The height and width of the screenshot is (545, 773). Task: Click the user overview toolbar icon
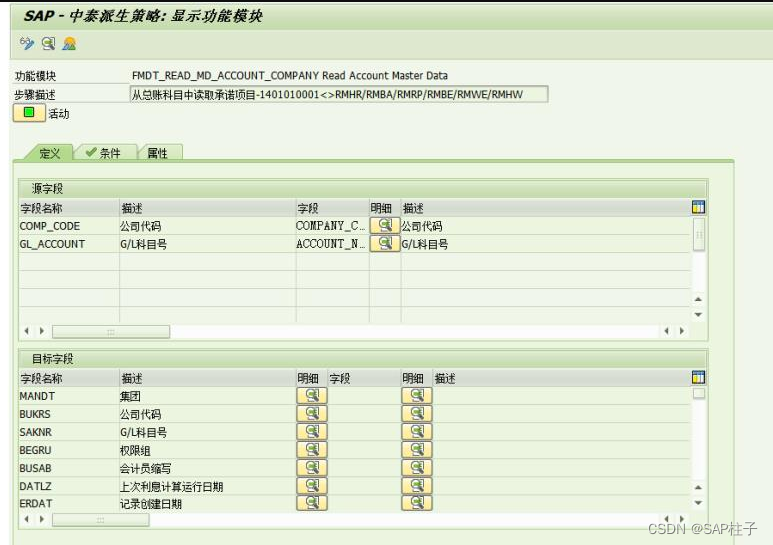pos(70,43)
